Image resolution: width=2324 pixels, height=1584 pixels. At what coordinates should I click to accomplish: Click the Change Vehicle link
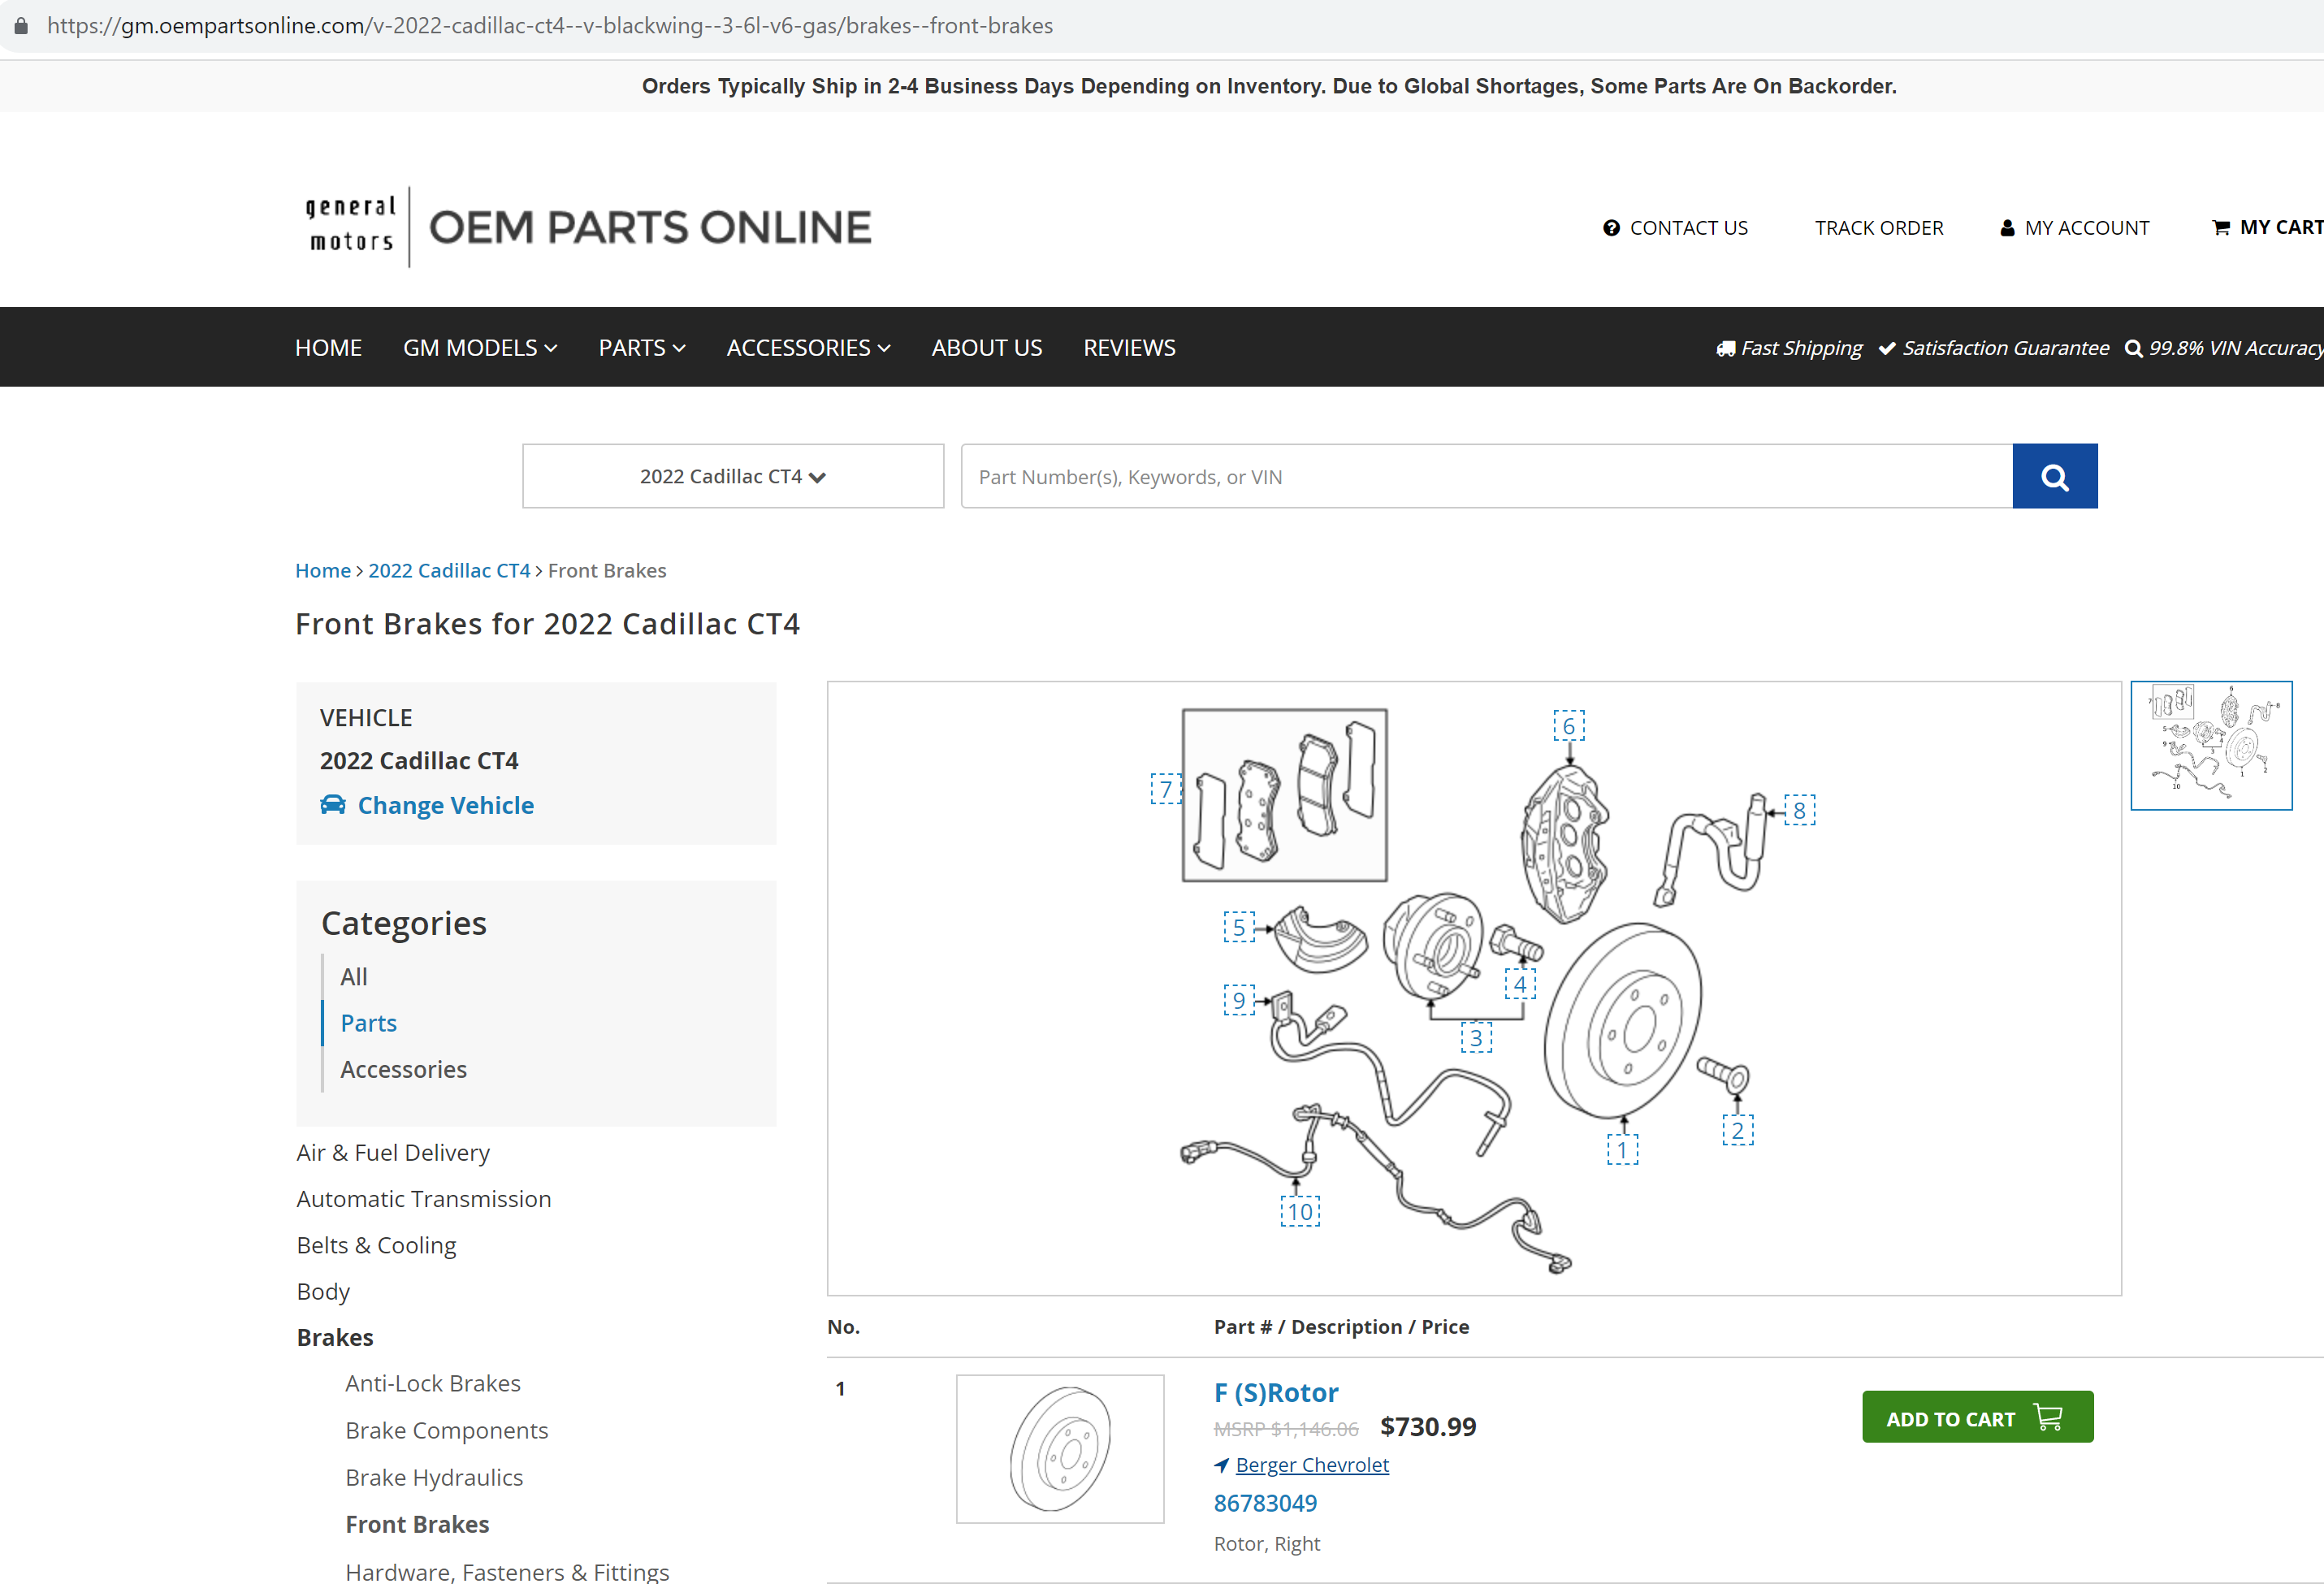point(445,805)
